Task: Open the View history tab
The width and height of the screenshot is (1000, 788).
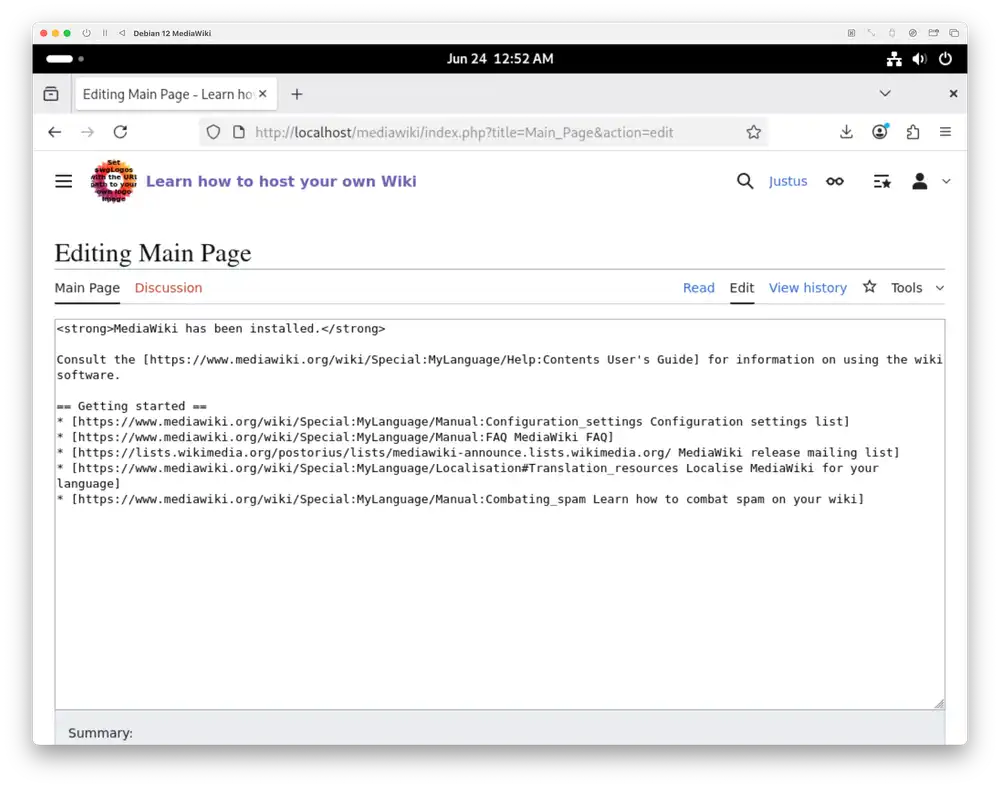Action: (807, 288)
